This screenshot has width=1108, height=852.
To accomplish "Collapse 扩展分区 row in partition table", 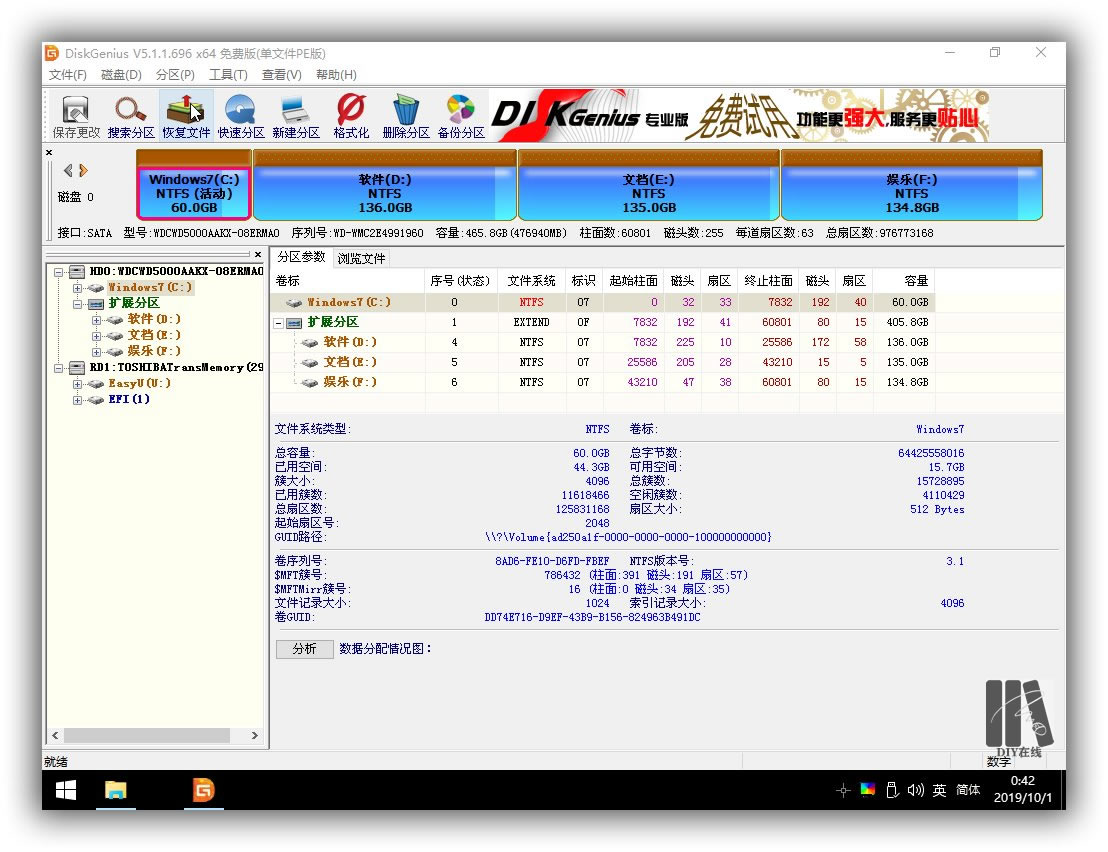I will tap(279, 324).
